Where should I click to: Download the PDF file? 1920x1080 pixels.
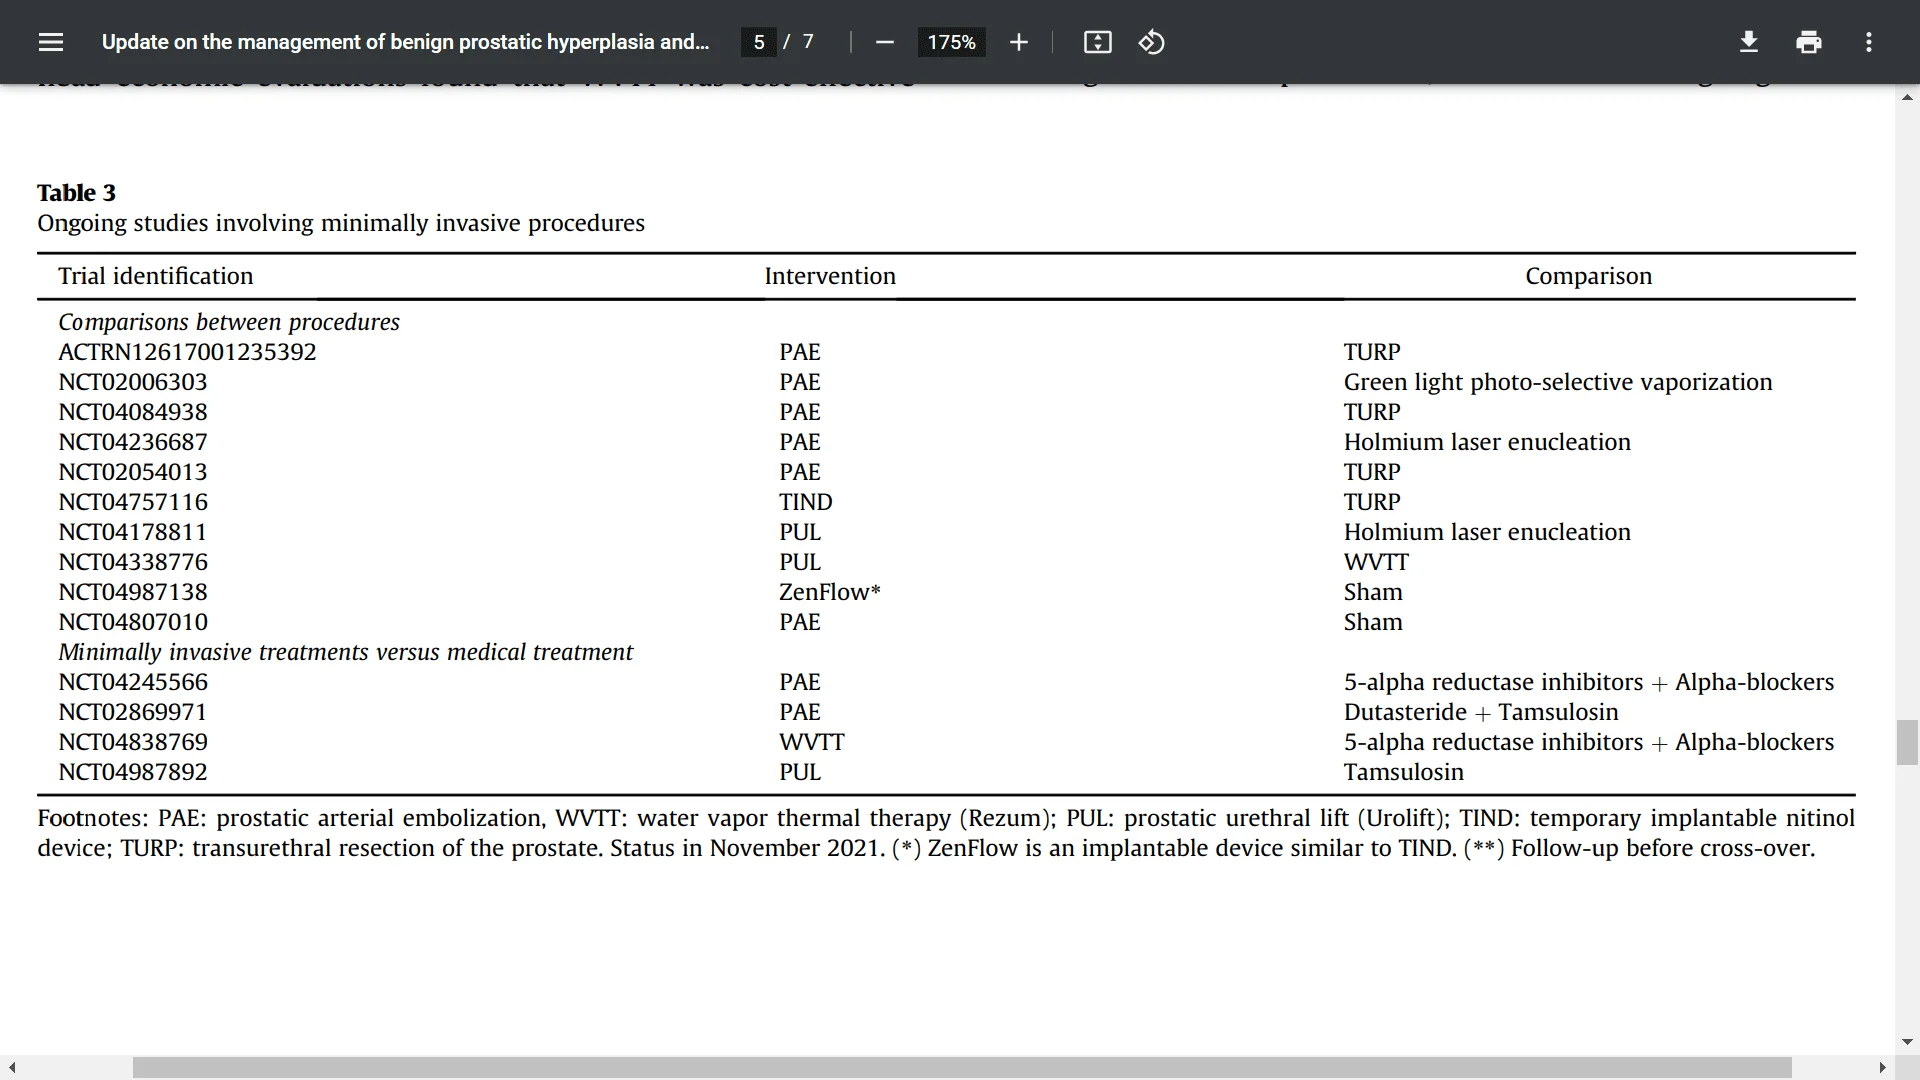pyautogui.click(x=1748, y=42)
